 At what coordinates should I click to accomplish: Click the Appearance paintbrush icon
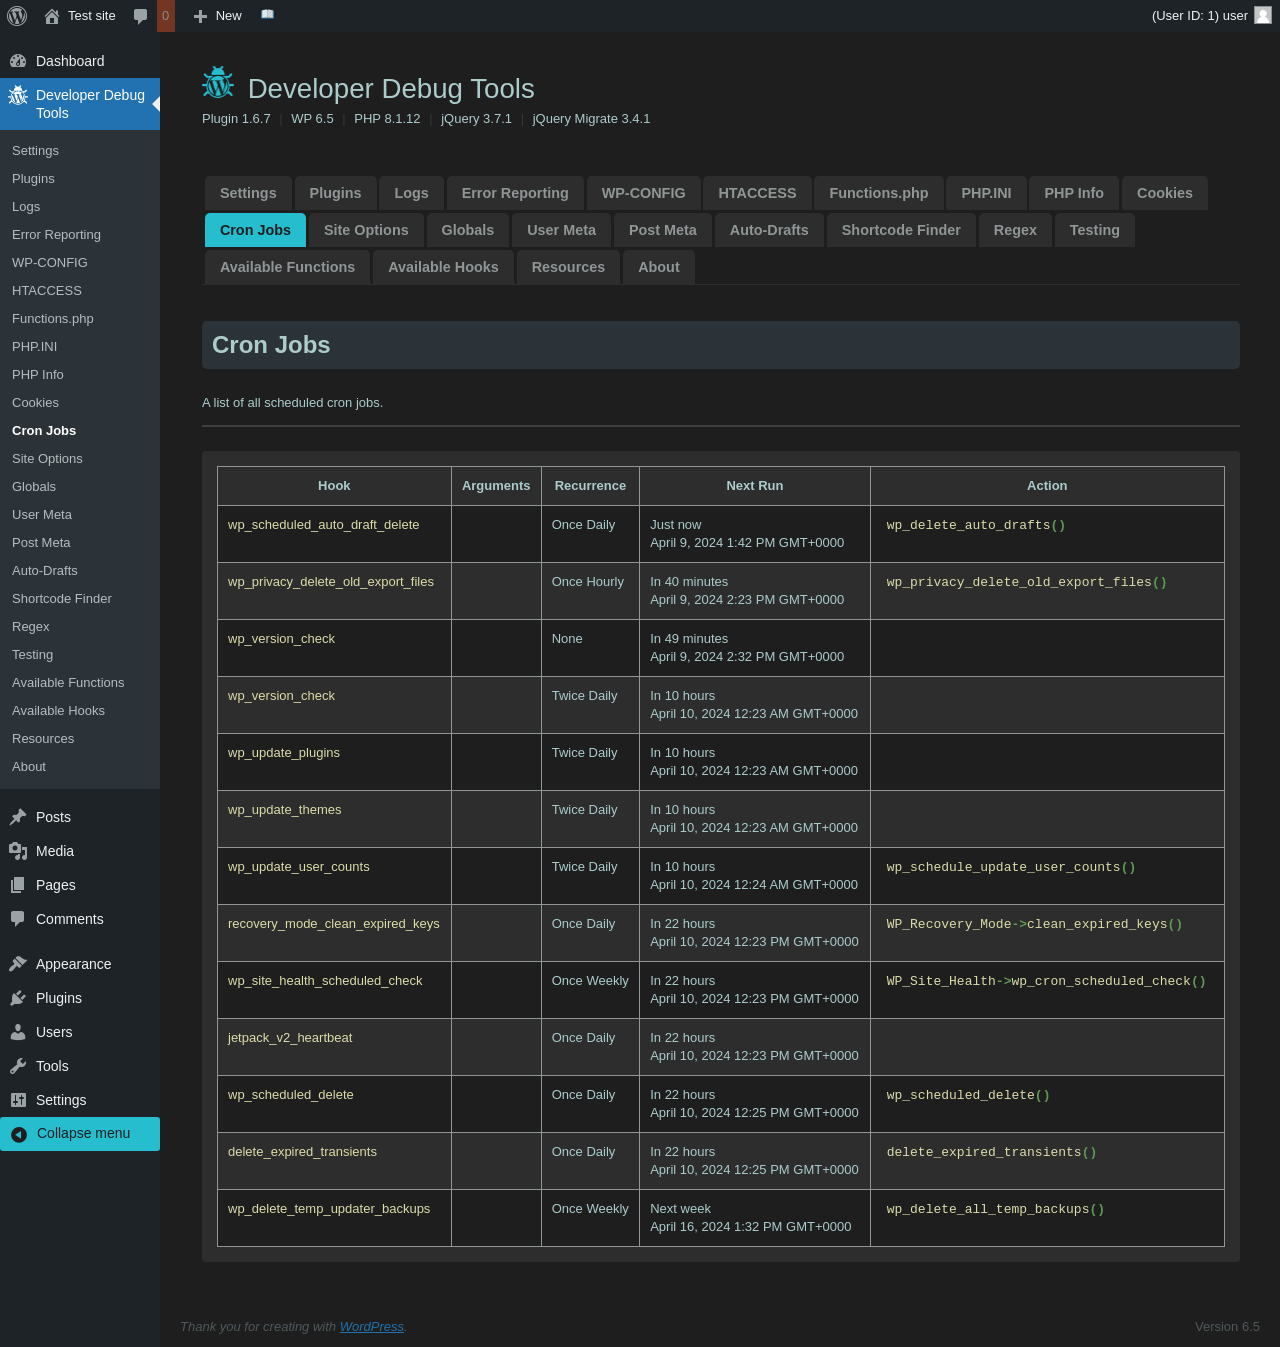[x=18, y=964]
